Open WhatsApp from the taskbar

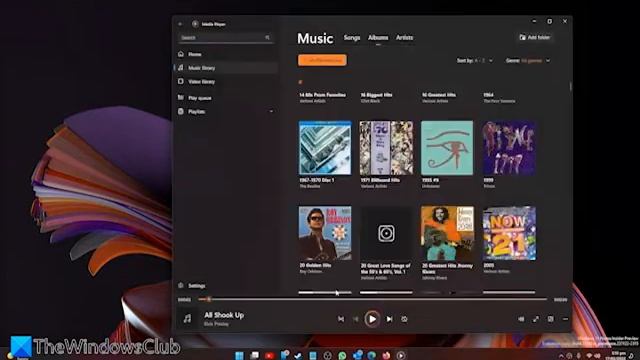[x=342, y=356]
